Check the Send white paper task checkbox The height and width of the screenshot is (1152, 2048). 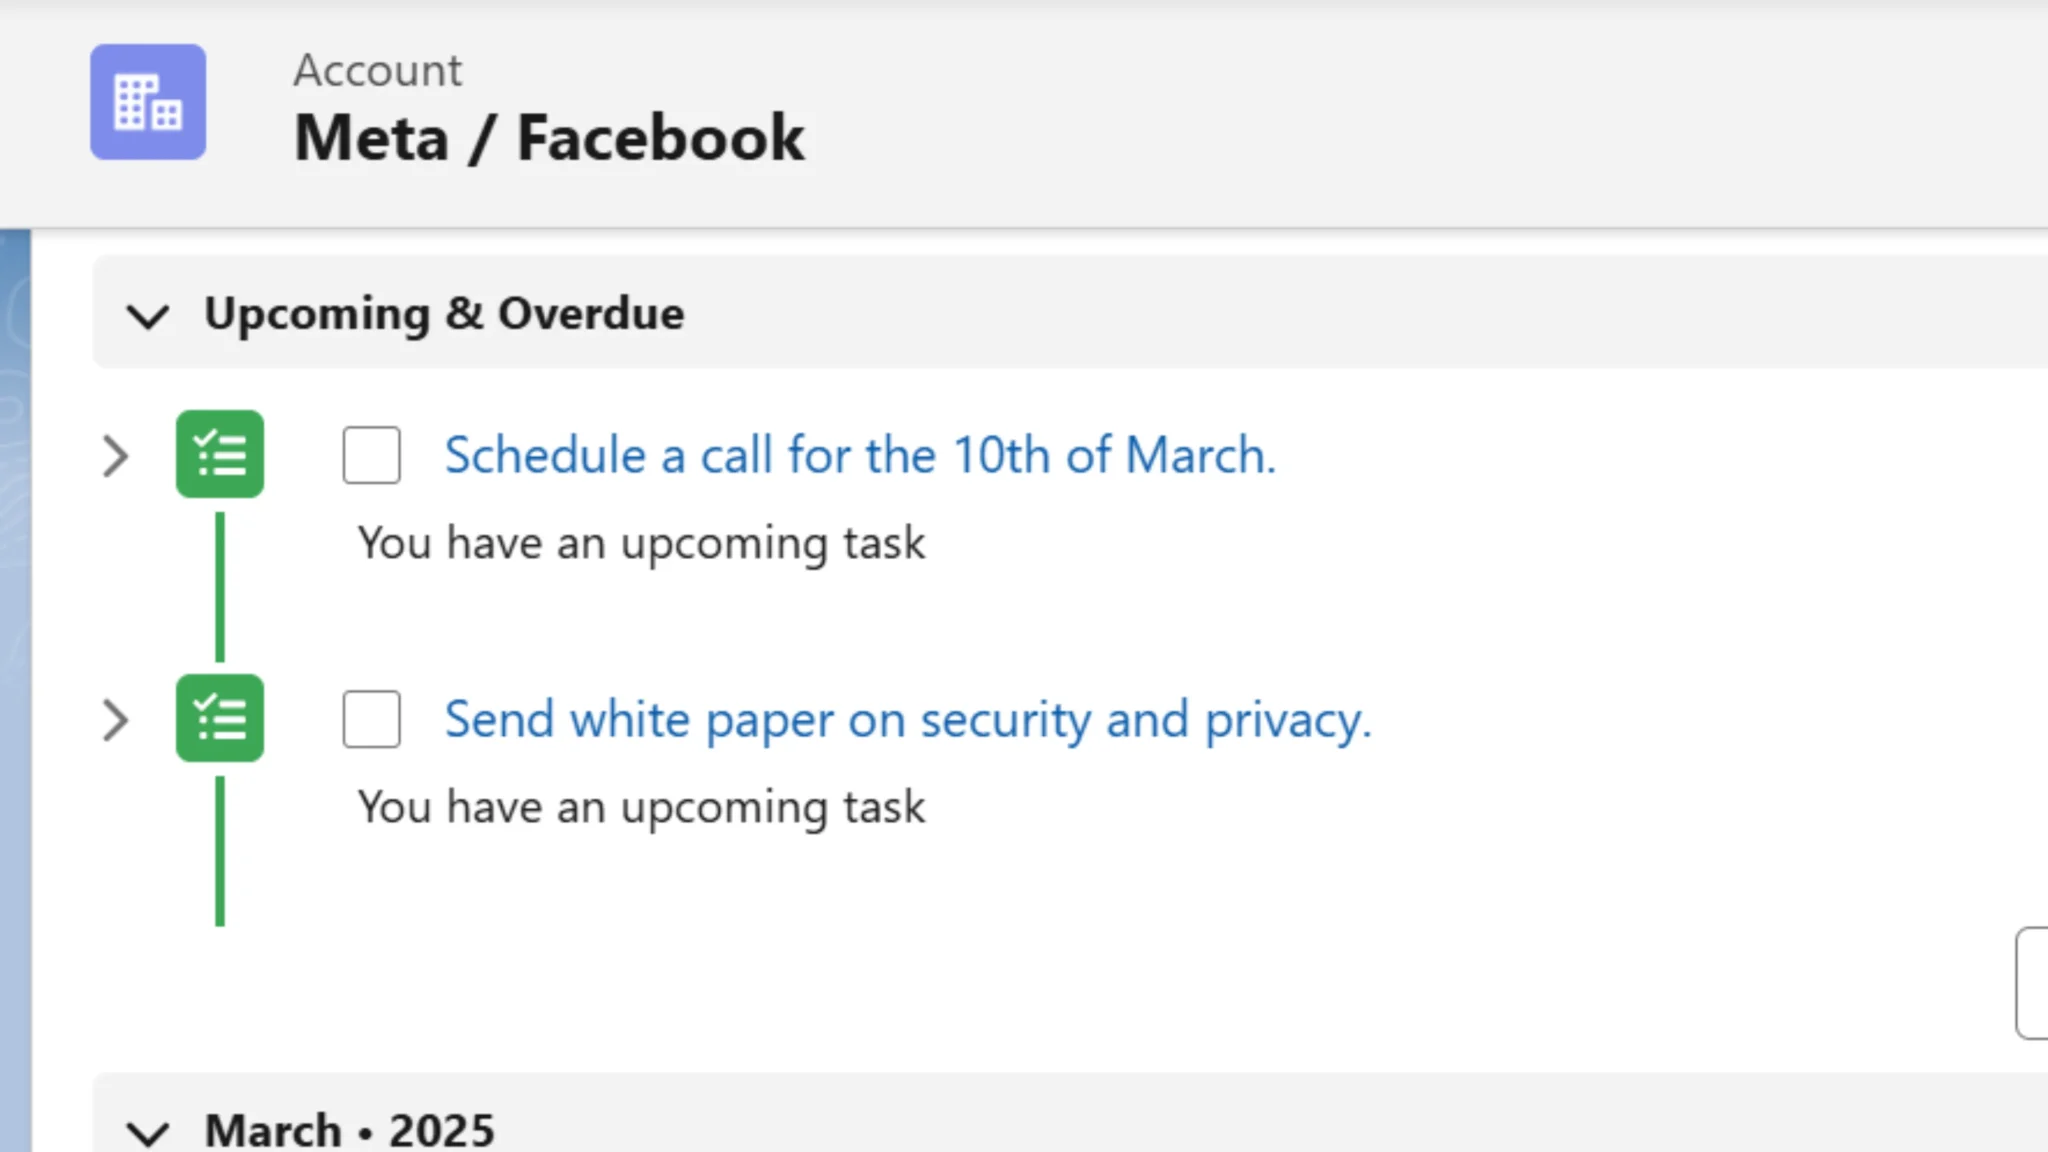[371, 719]
